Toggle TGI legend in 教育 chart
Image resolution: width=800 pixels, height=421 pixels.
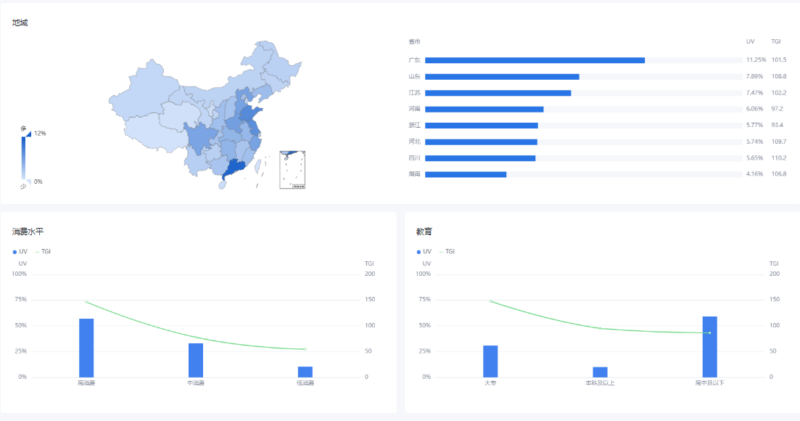tap(447, 252)
